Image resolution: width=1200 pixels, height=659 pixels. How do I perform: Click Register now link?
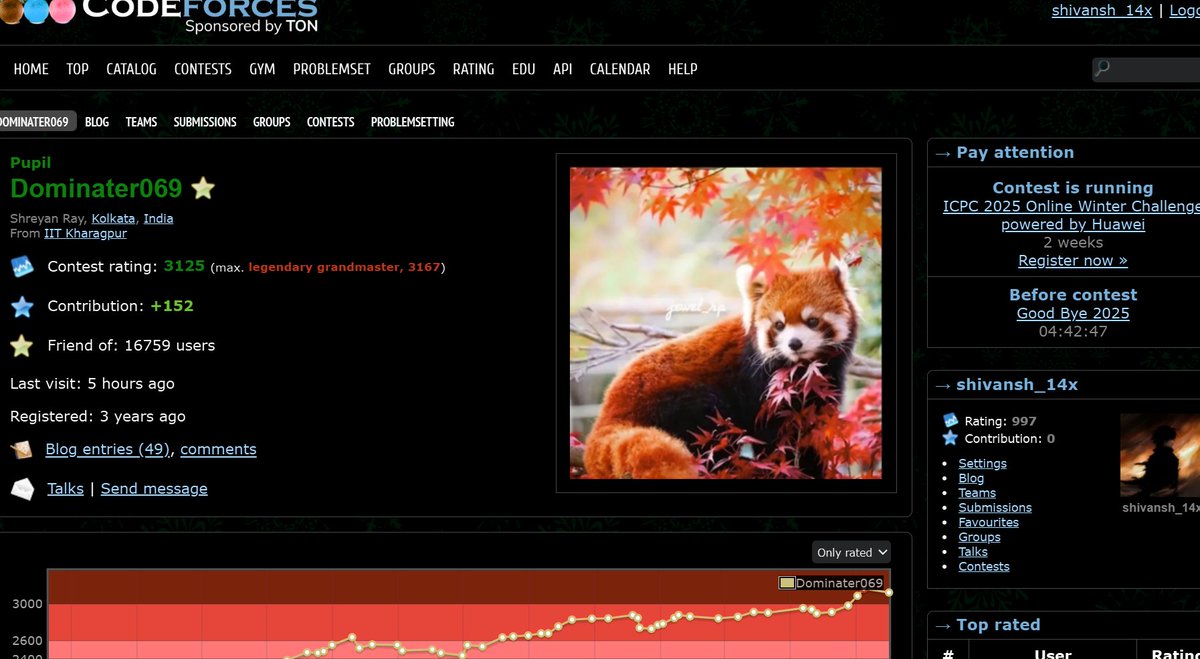(x=1072, y=260)
